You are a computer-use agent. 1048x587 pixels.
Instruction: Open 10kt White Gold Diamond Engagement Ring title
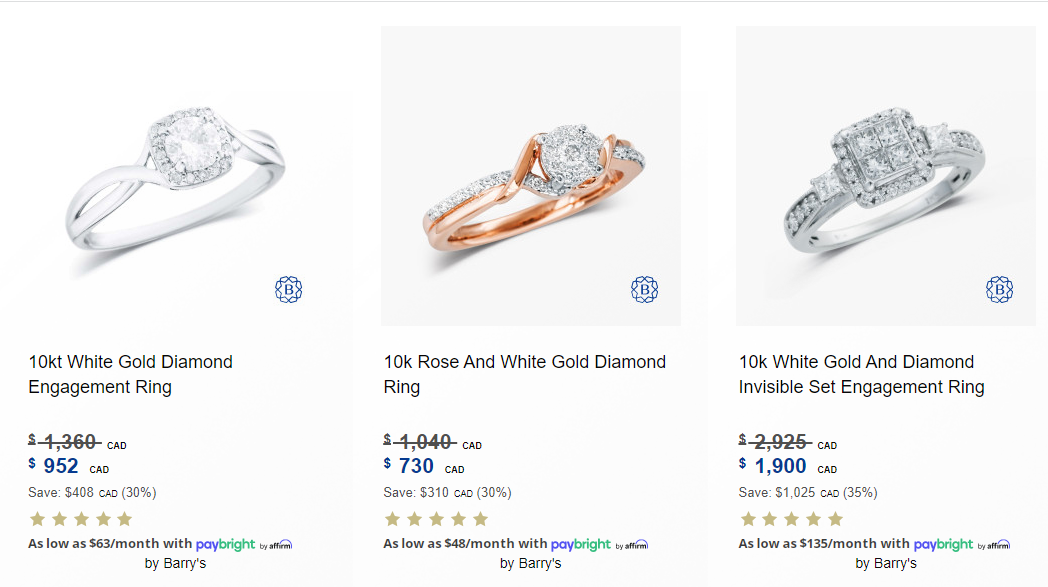click(130, 374)
